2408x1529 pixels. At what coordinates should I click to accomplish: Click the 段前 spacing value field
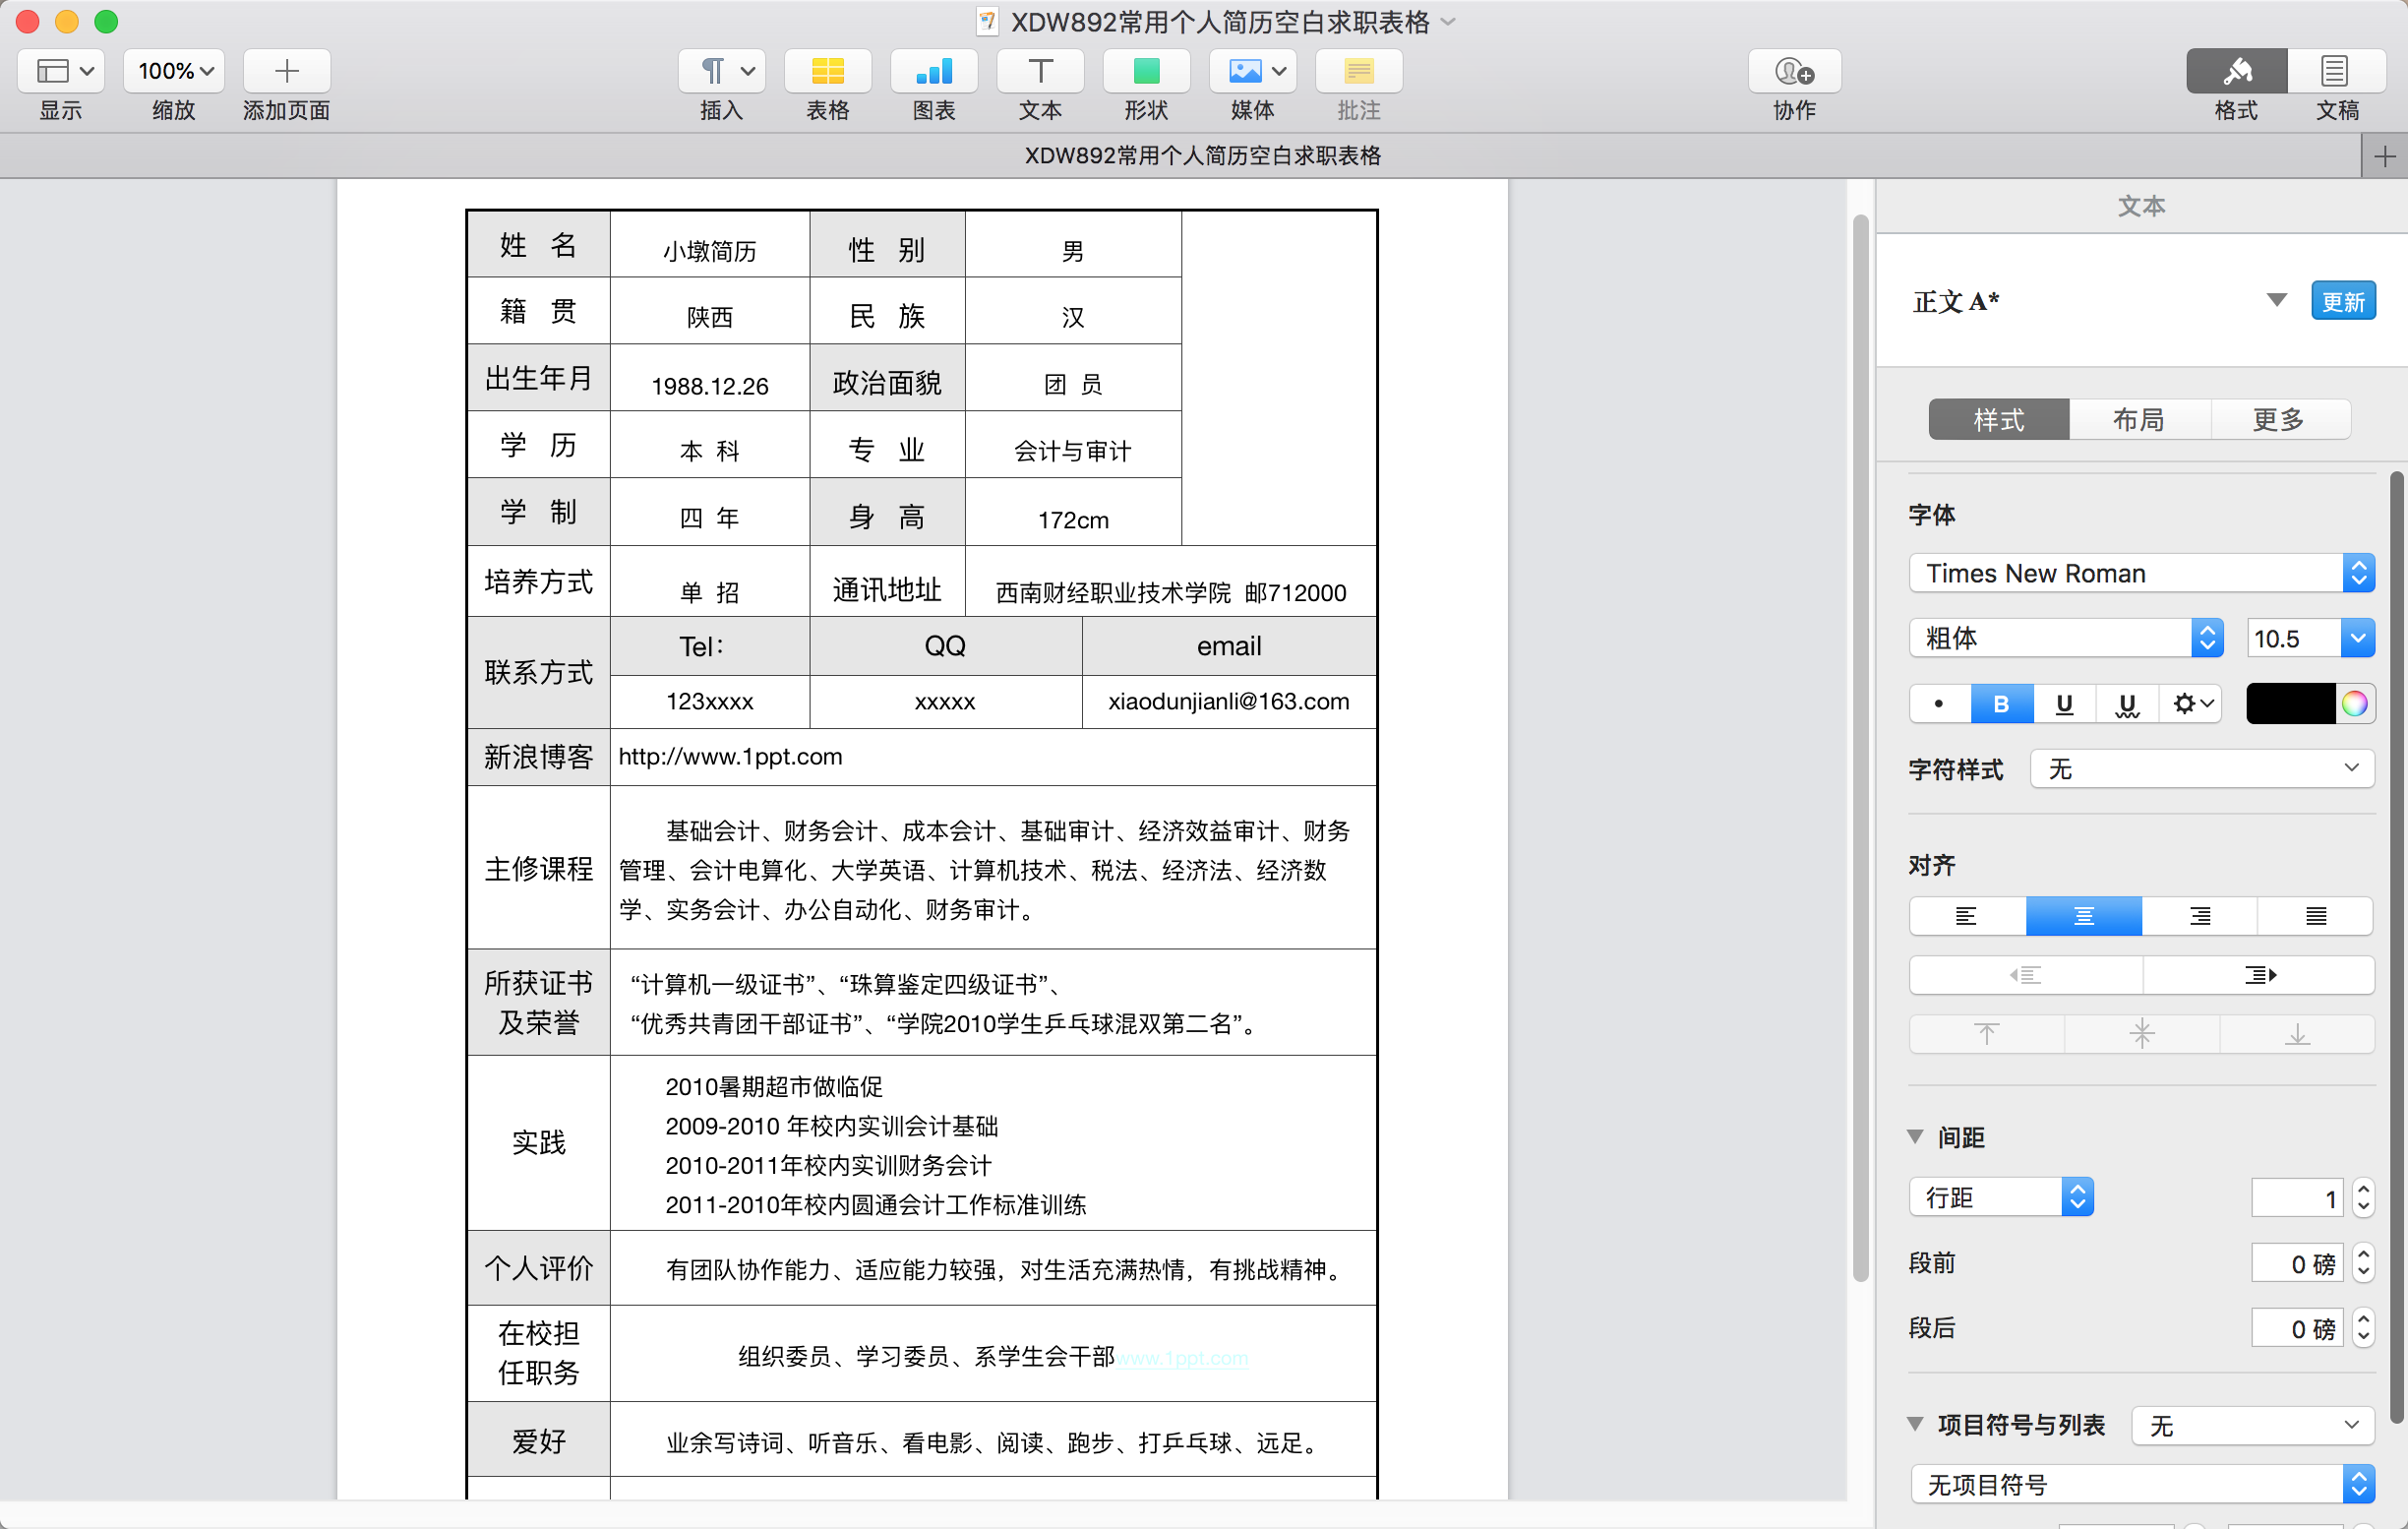coord(2297,1263)
